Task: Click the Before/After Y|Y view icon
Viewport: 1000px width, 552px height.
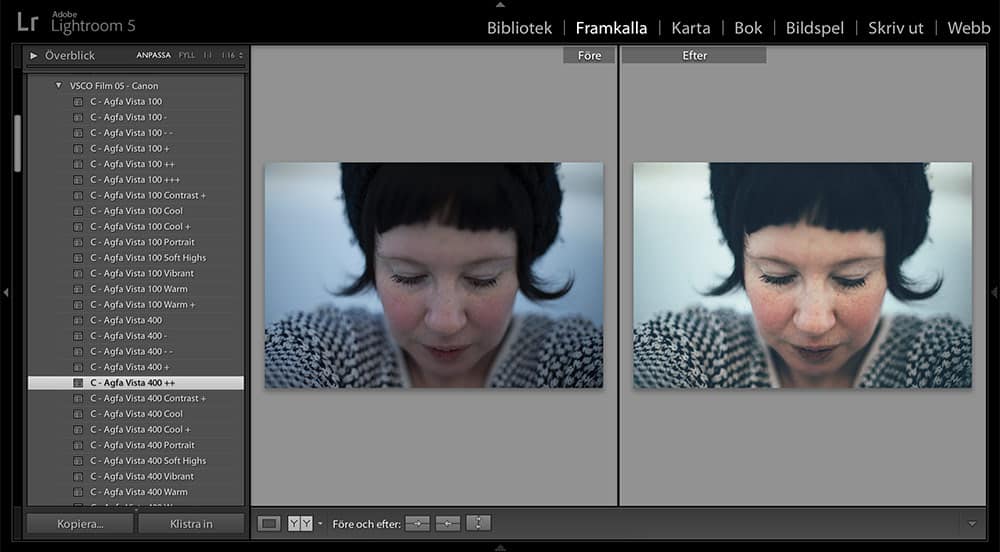Action: (x=300, y=523)
